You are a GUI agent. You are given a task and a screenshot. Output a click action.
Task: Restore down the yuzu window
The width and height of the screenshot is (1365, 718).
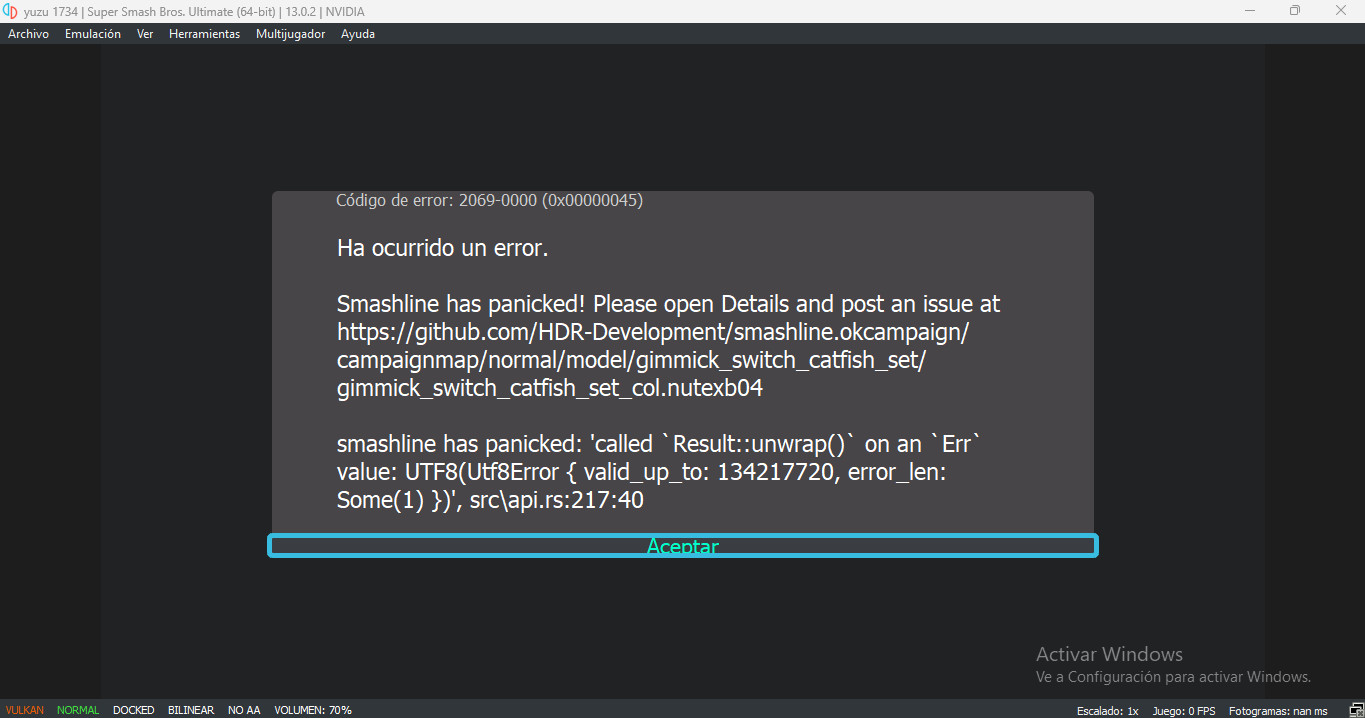click(1295, 11)
